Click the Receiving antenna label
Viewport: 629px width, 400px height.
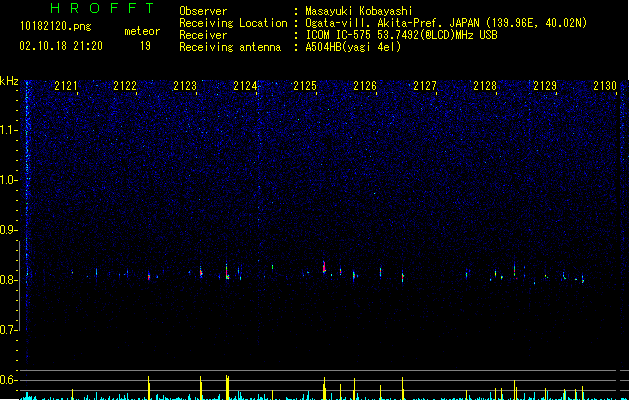click(x=230, y=47)
